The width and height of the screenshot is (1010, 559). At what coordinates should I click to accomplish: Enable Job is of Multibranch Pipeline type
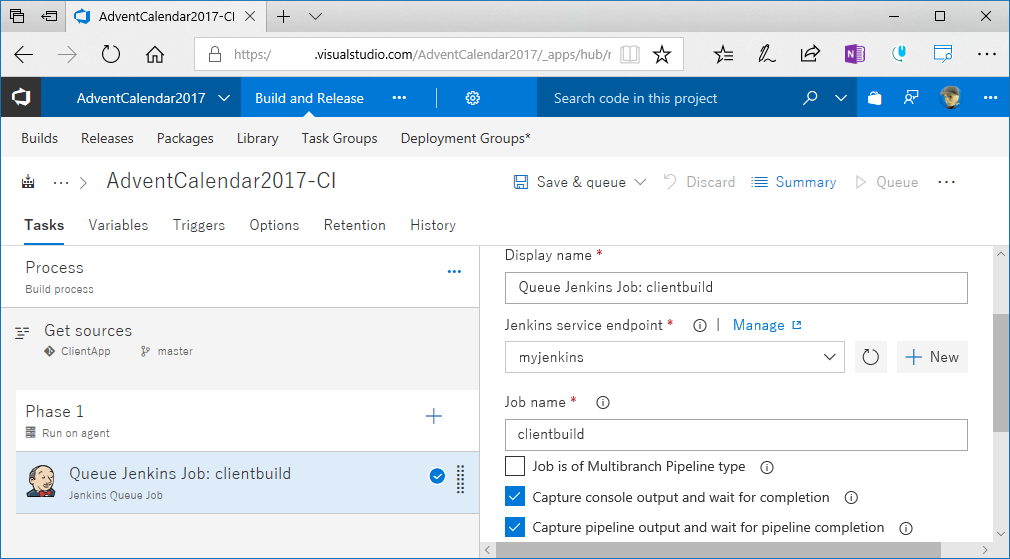click(515, 466)
